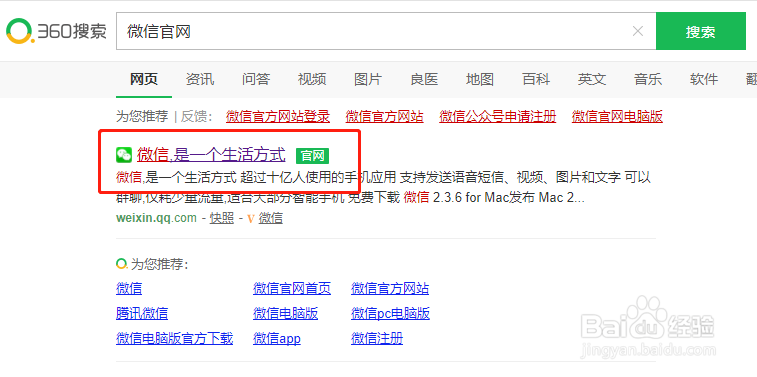Click the 官网 badge beside the WeChat result

click(x=312, y=155)
